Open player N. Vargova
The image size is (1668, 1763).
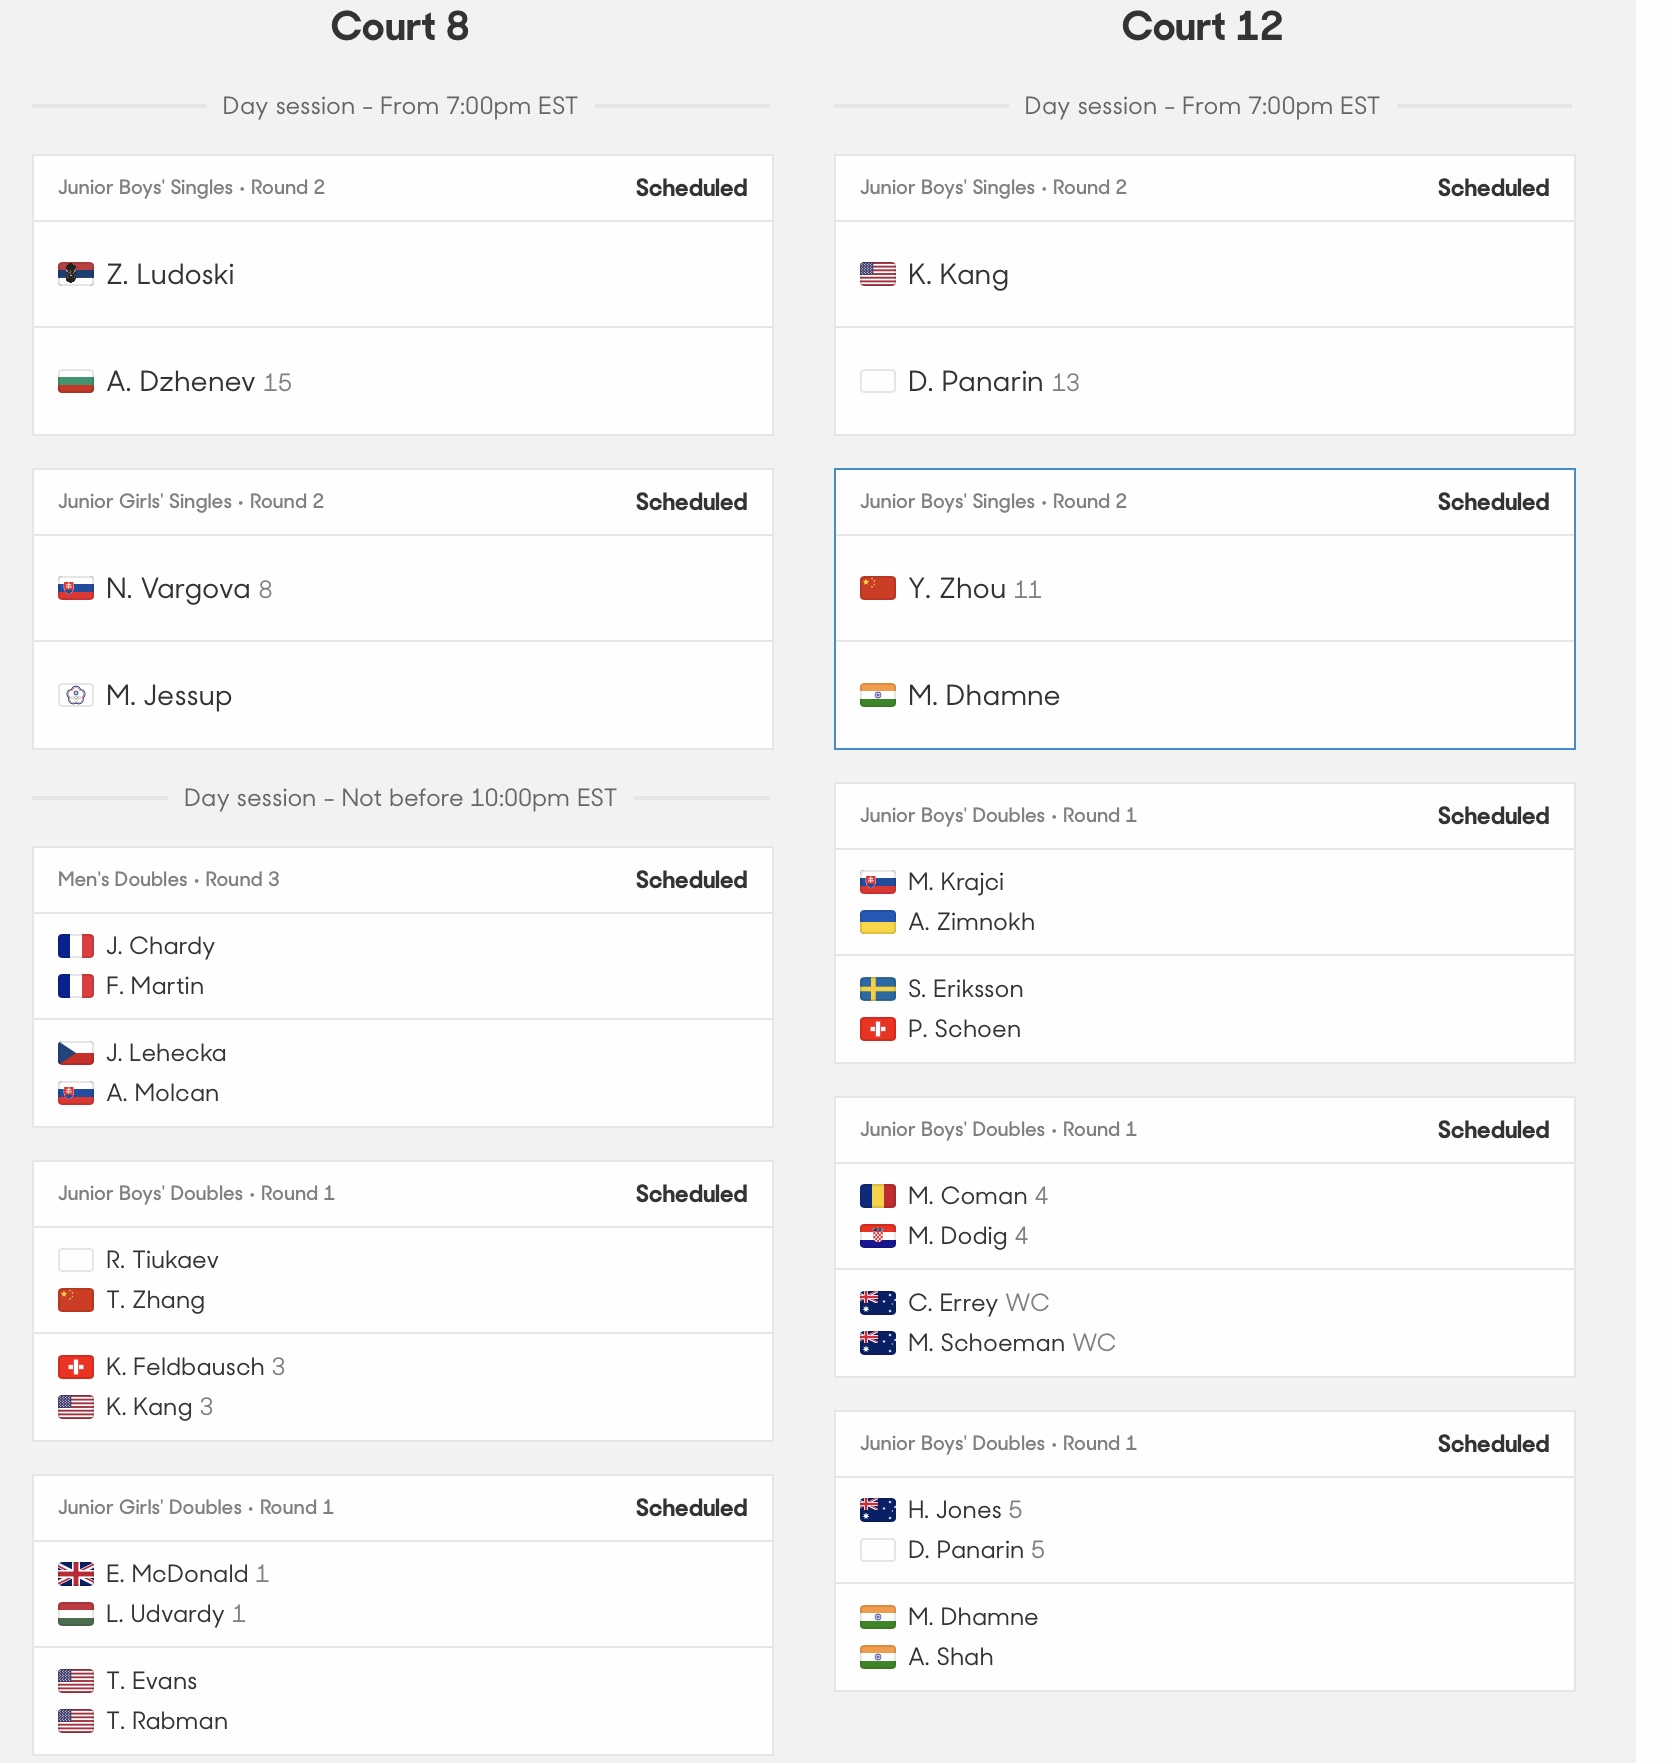coord(178,588)
